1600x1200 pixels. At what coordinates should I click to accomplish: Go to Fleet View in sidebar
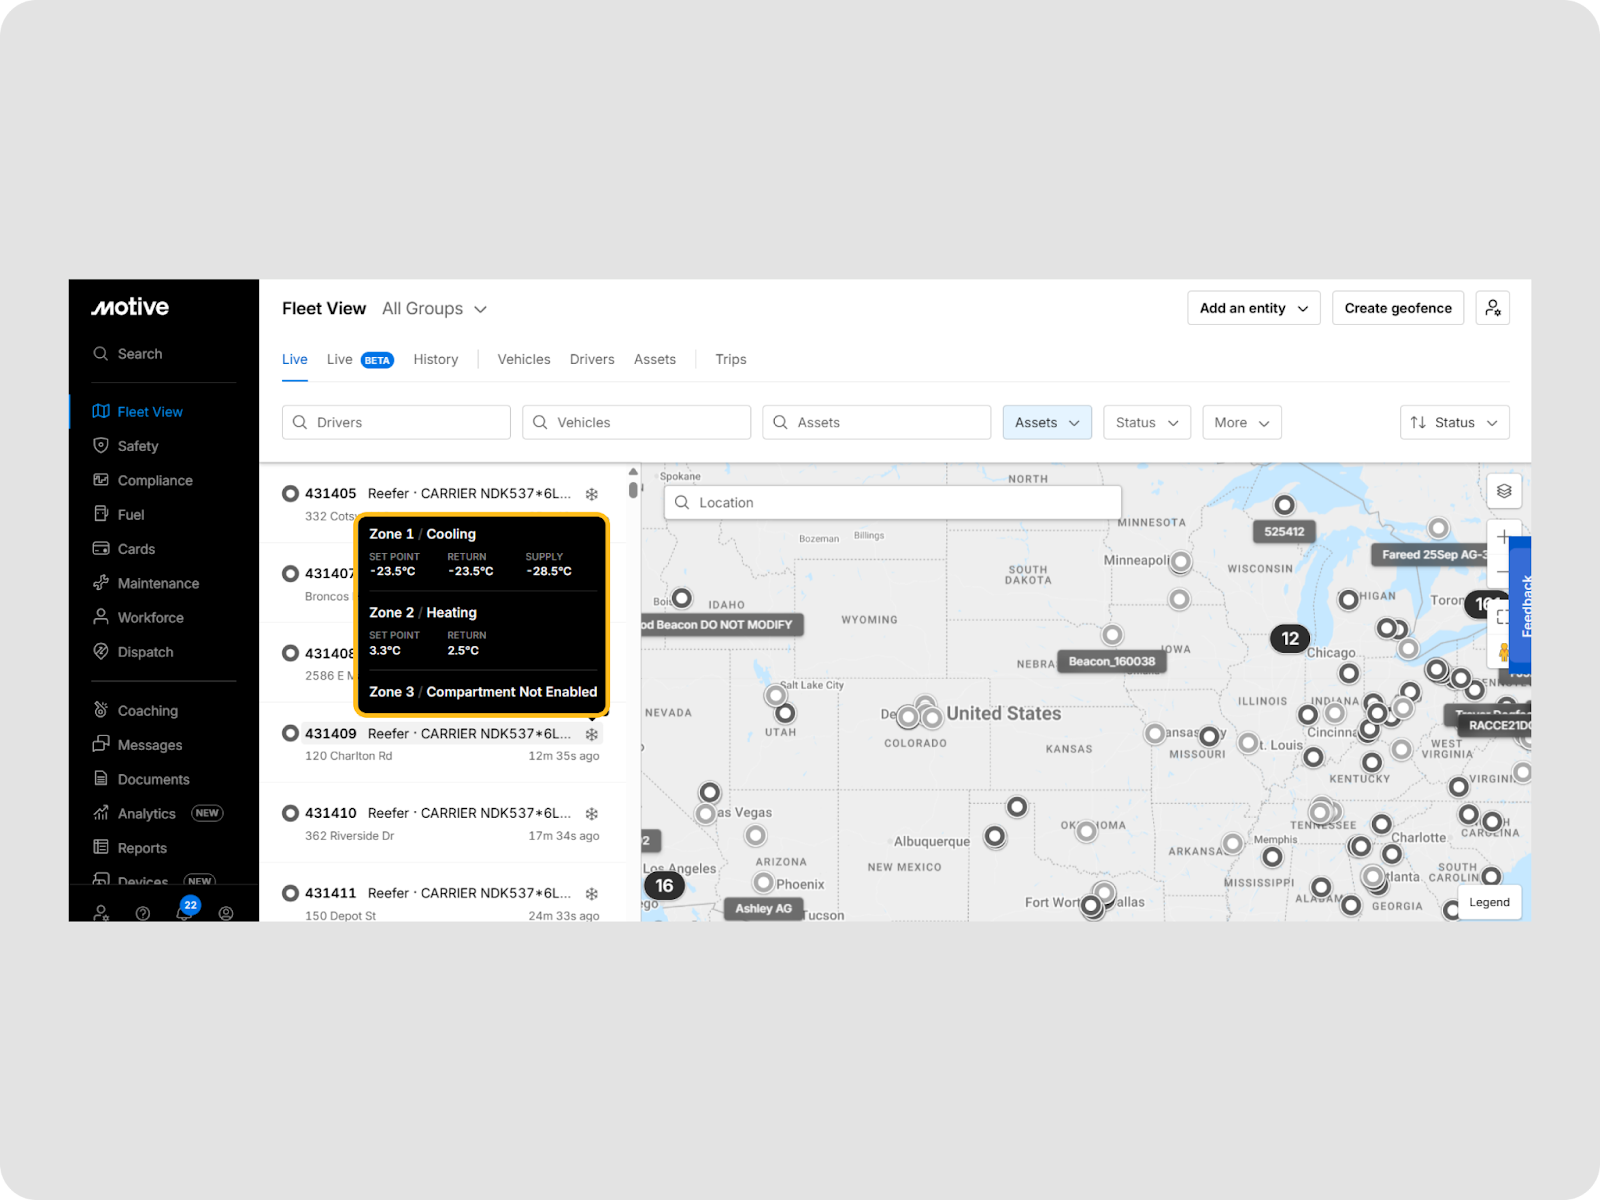click(150, 412)
